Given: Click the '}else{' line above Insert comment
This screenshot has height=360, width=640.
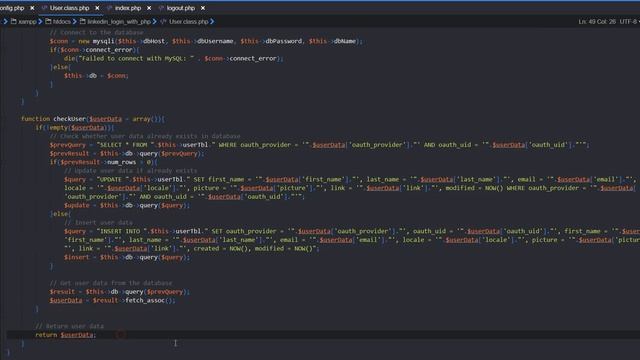Looking at the screenshot, I should [60, 214].
